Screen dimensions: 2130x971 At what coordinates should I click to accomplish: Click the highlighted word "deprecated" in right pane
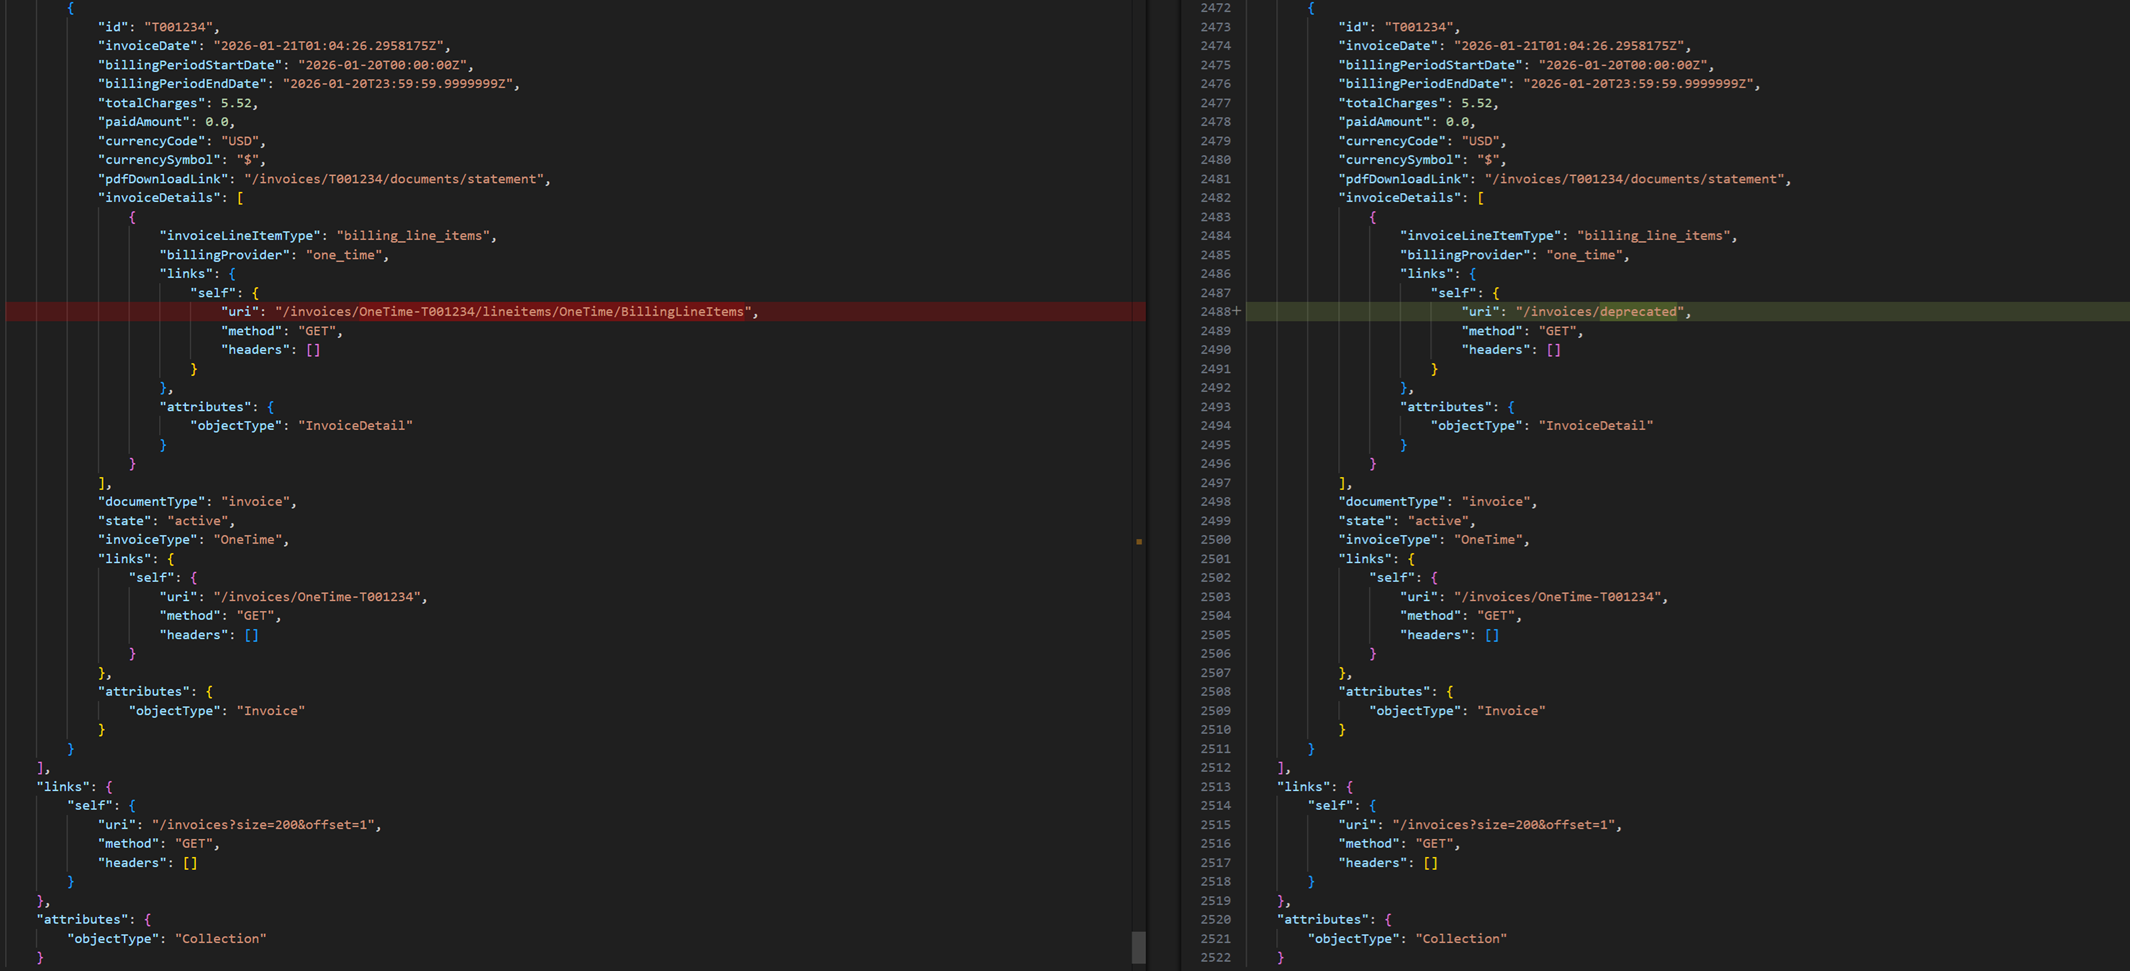point(1639,312)
